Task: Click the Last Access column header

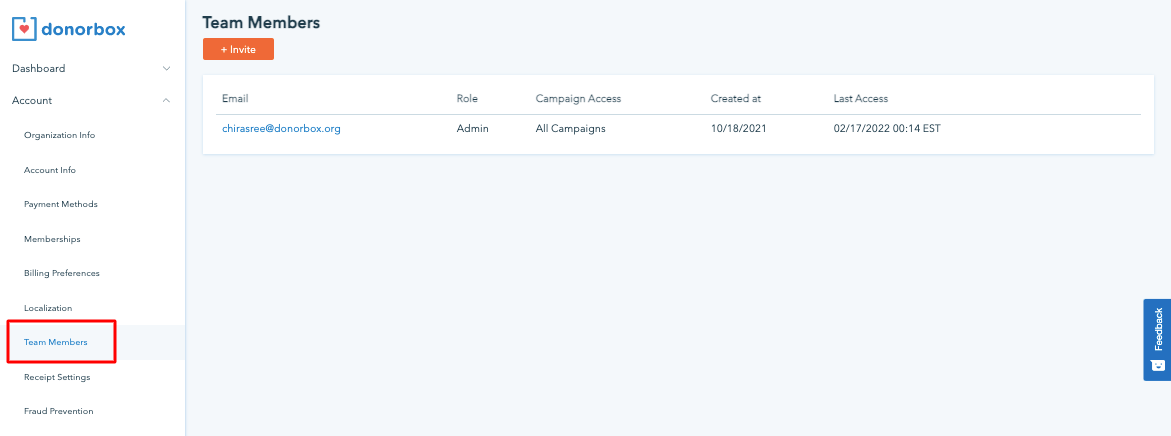Action: click(x=860, y=98)
